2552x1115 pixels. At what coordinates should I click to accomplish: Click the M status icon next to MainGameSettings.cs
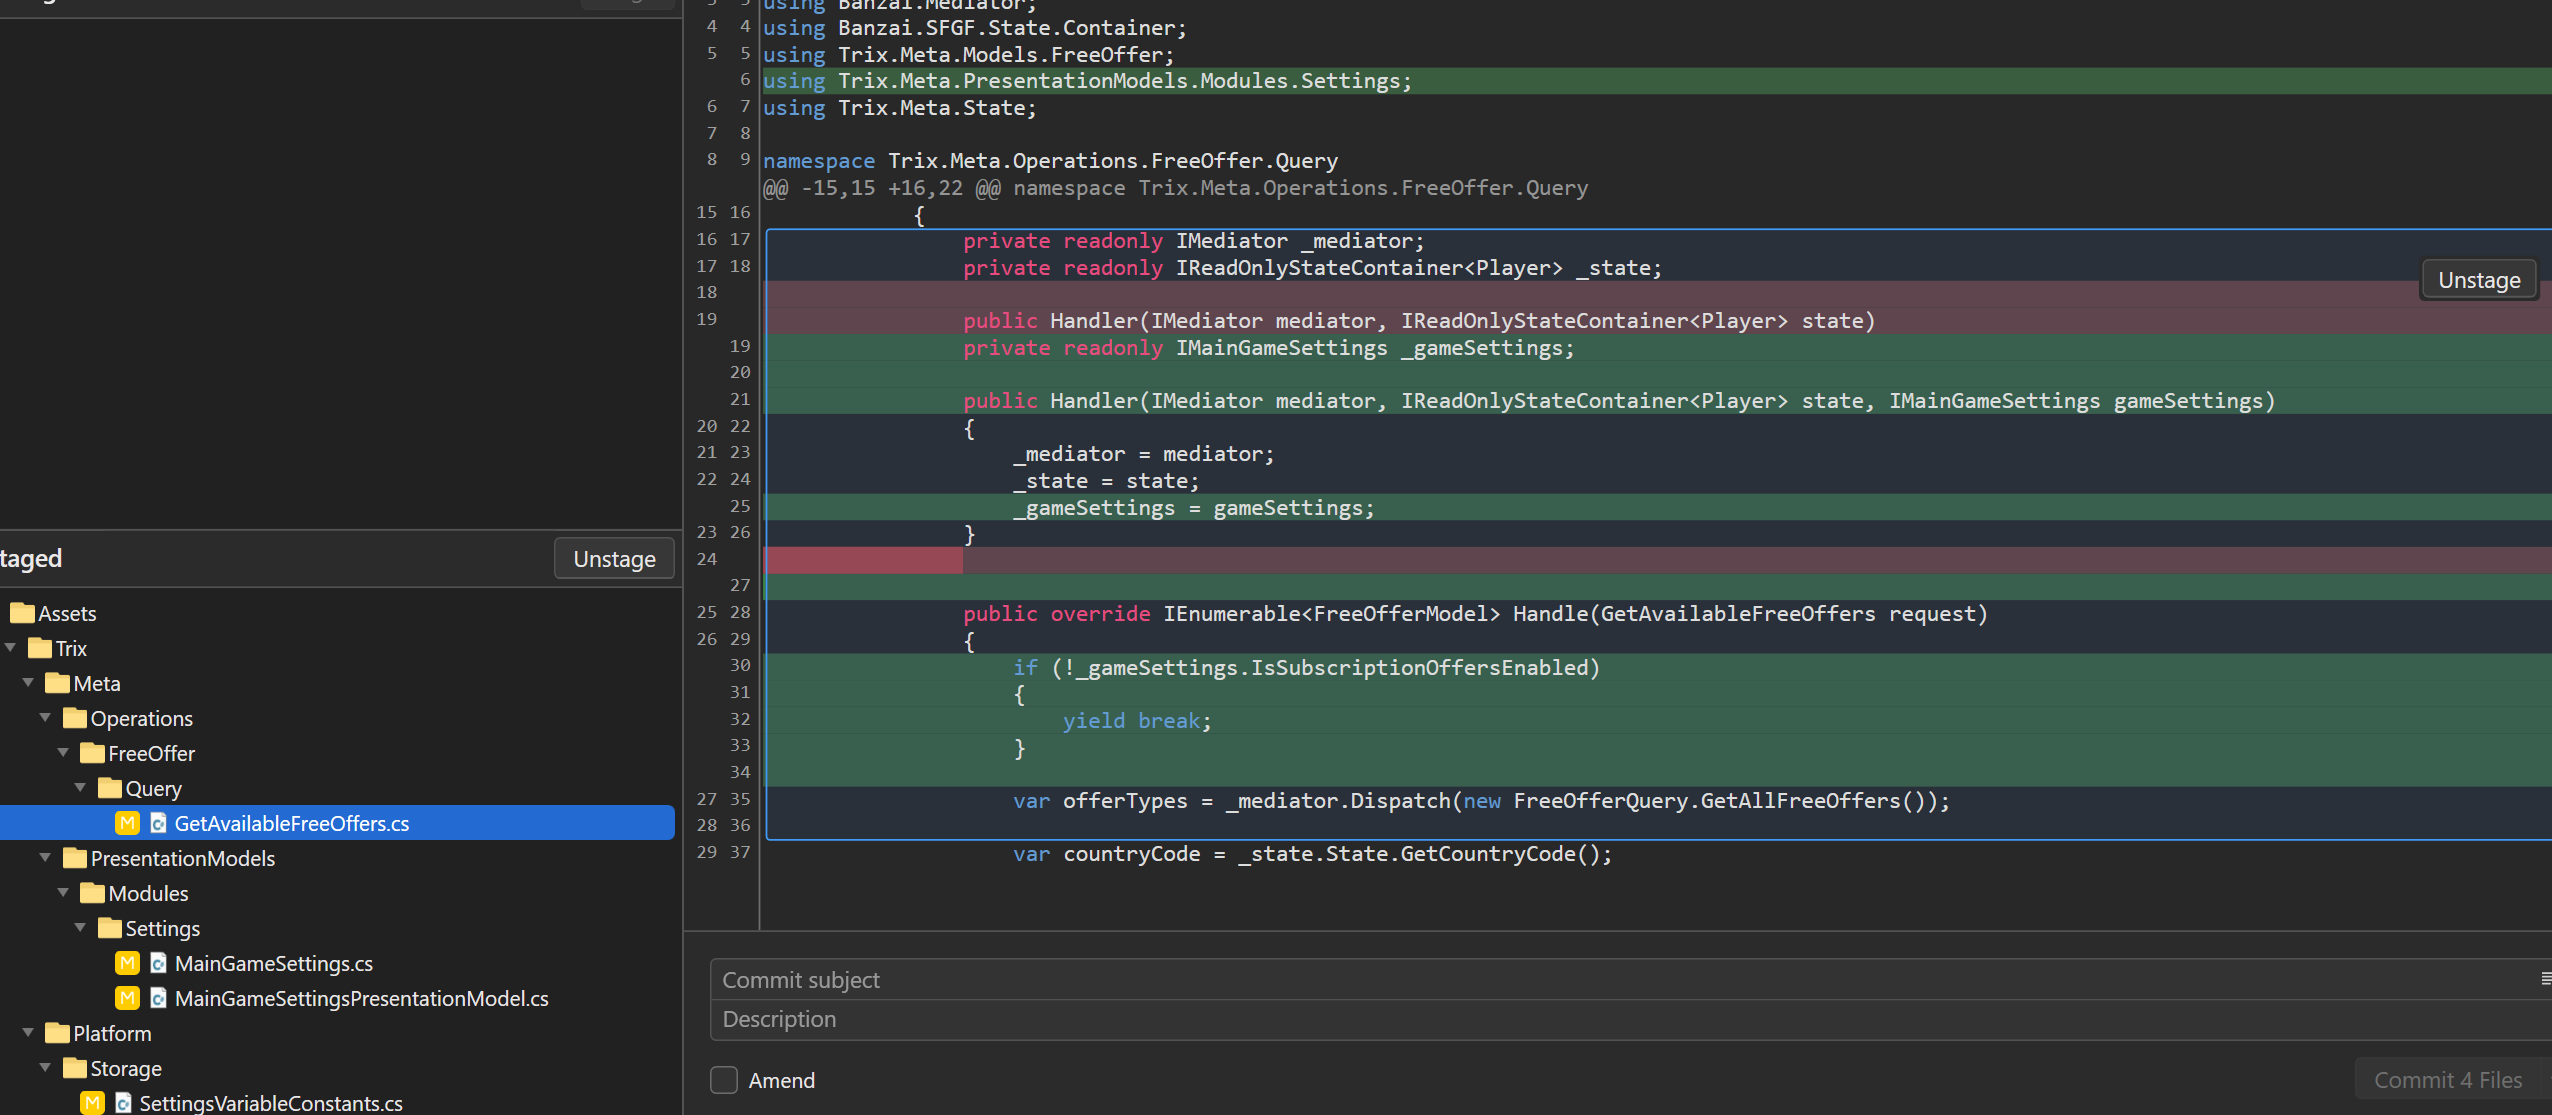[127, 963]
